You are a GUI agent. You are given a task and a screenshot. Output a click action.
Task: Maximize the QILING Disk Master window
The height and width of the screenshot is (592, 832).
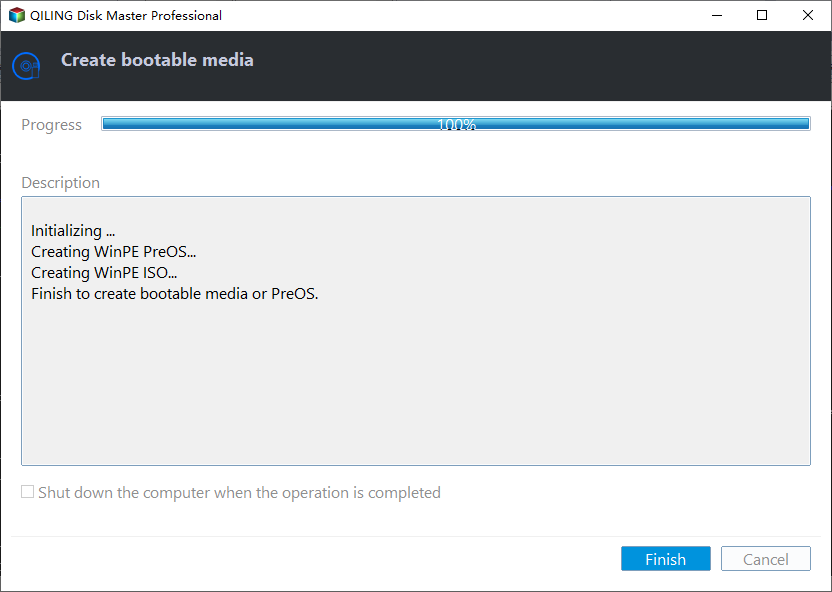coord(762,15)
